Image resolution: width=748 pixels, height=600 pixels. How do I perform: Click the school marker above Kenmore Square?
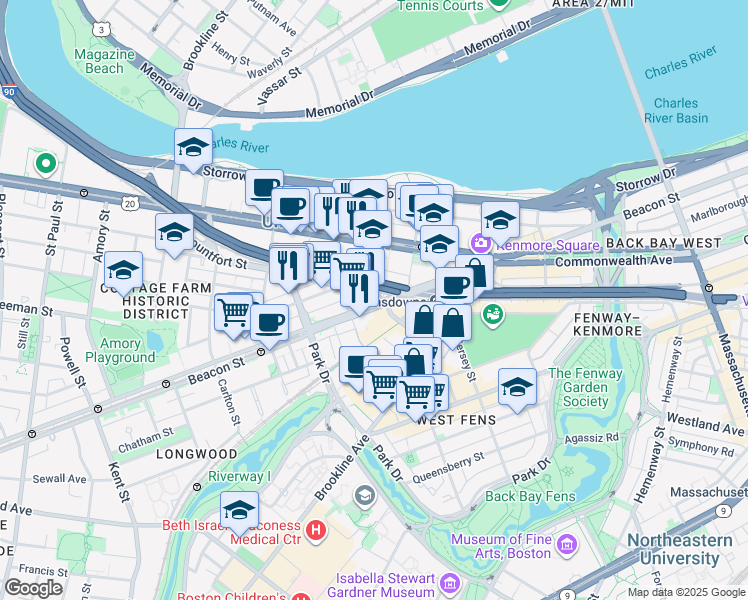(x=500, y=222)
